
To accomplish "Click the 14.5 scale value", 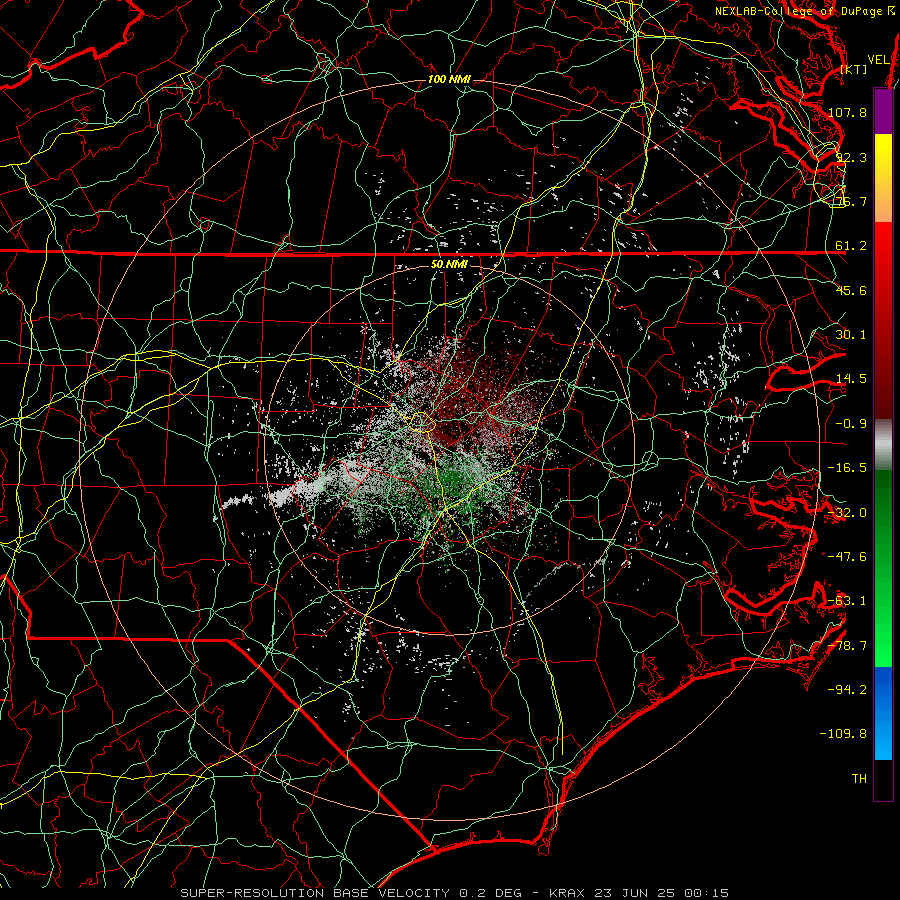I will tap(851, 379).
